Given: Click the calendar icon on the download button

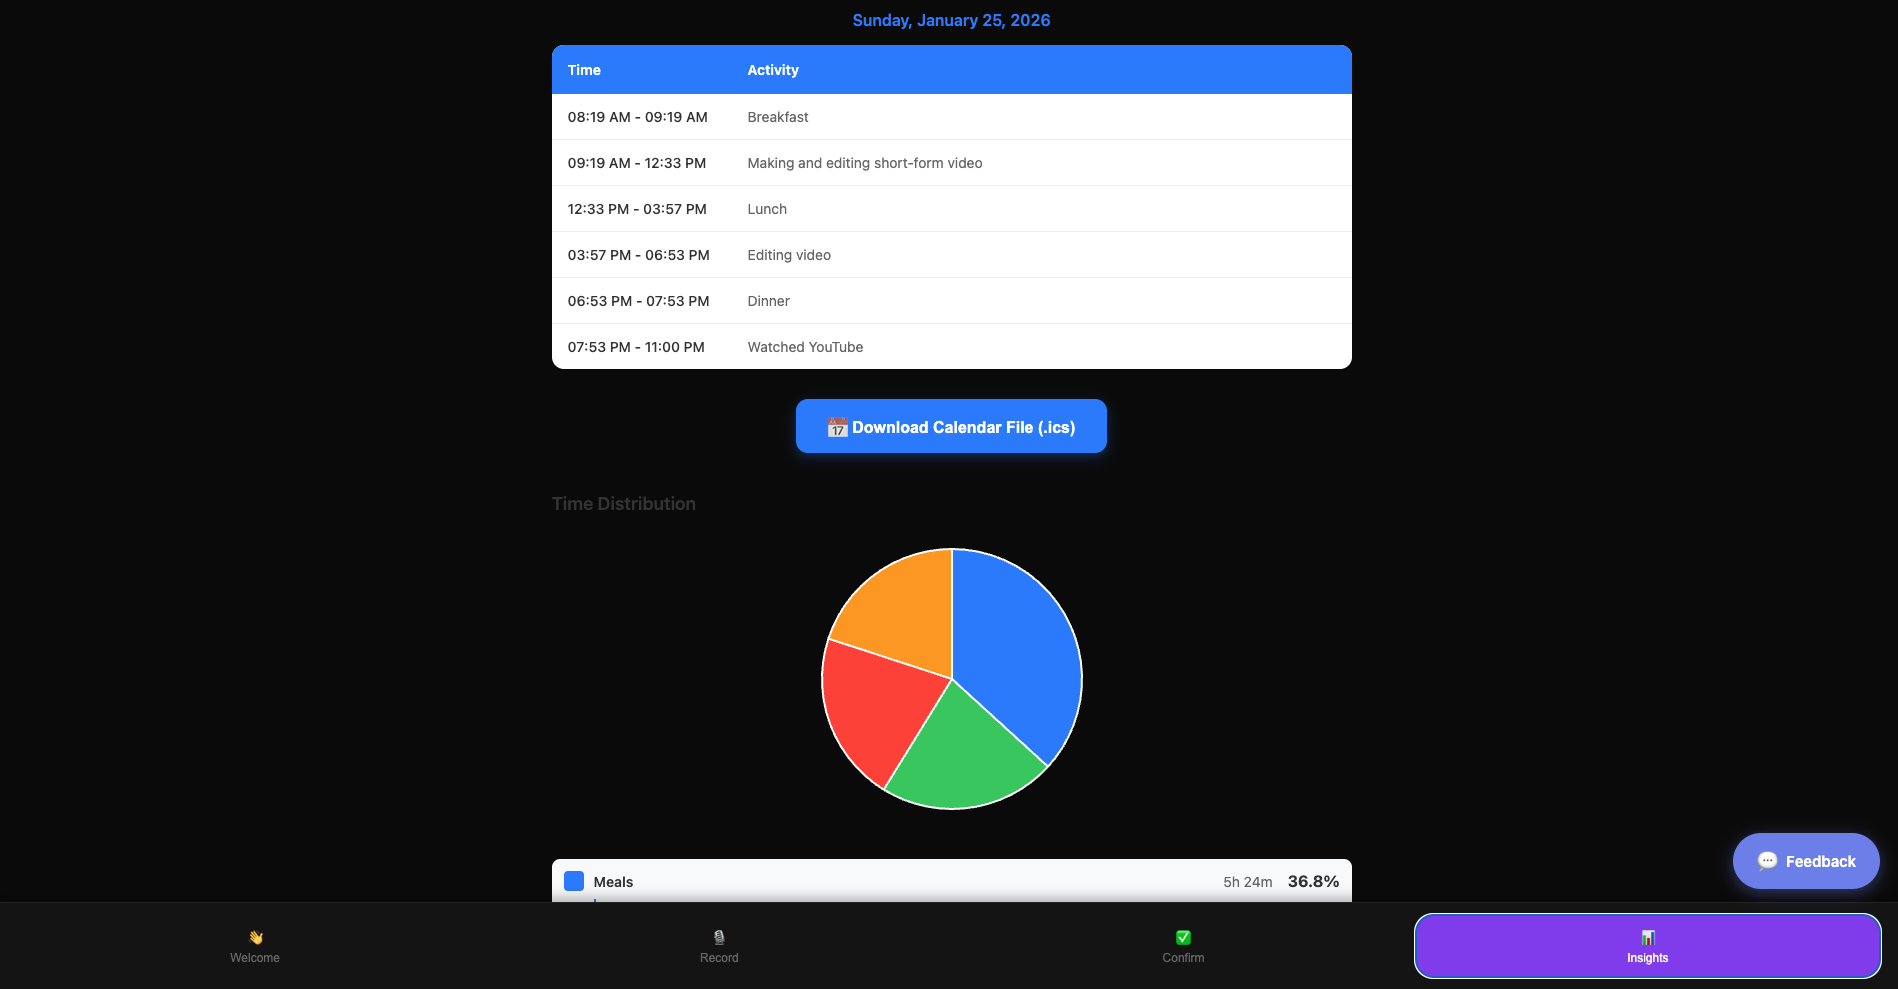Looking at the screenshot, I should 840,427.
